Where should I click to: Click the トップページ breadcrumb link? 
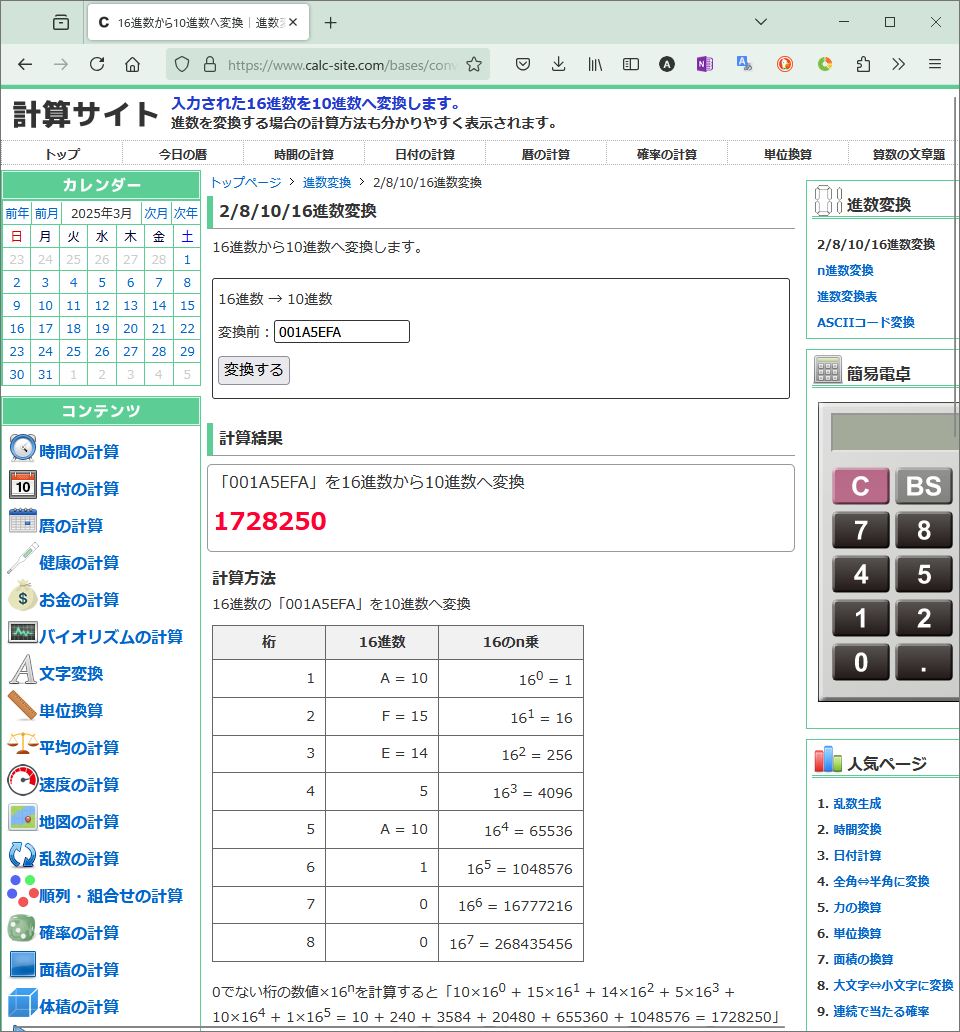coord(246,182)
